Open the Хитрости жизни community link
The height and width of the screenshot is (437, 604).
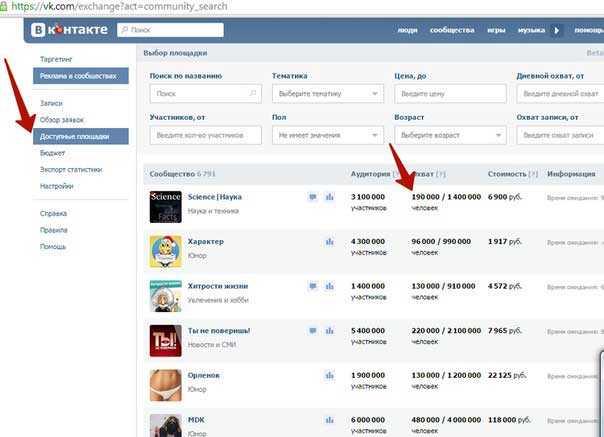[218, 286]
